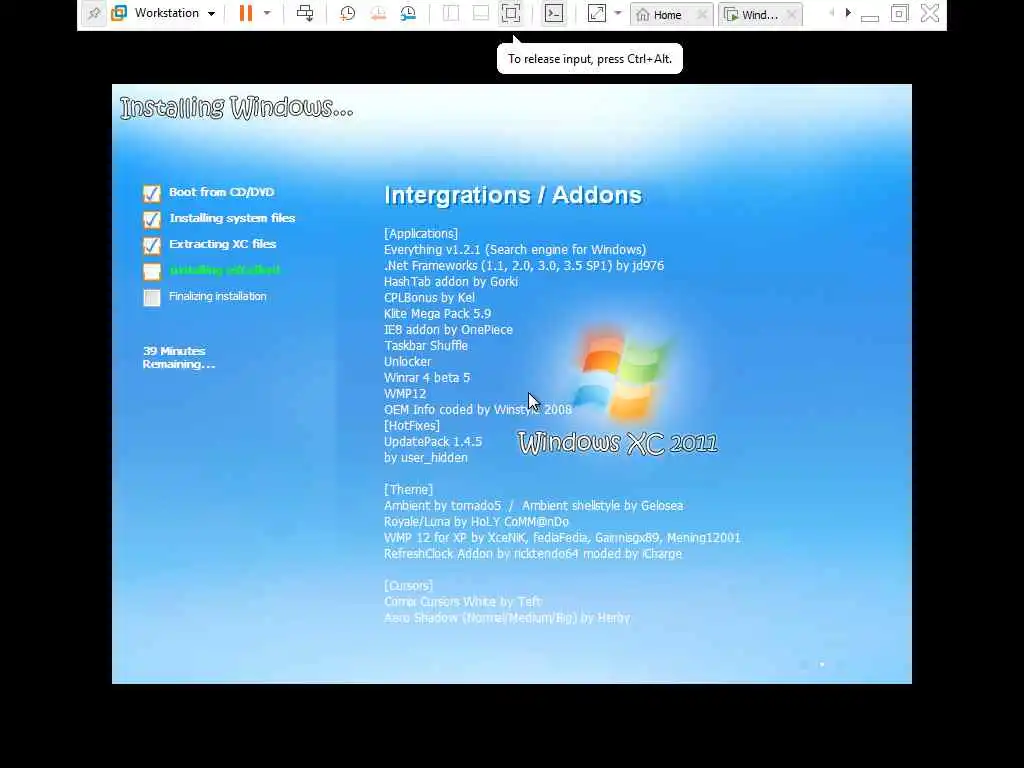Click the 'Unlocker' line
Screen dimensions: 1024x768
[408, 362]
